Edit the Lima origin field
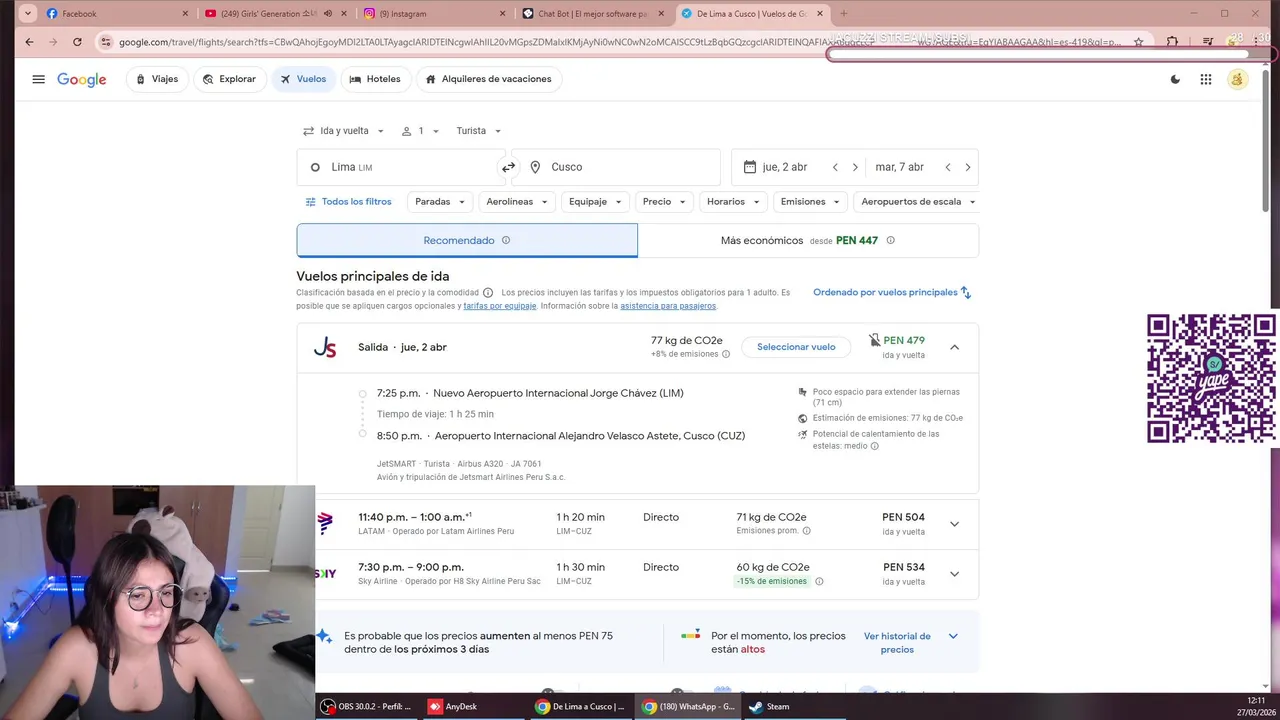Image resolution: width=1280 pixels, height=720 pixels. click(x=400, y=167)
